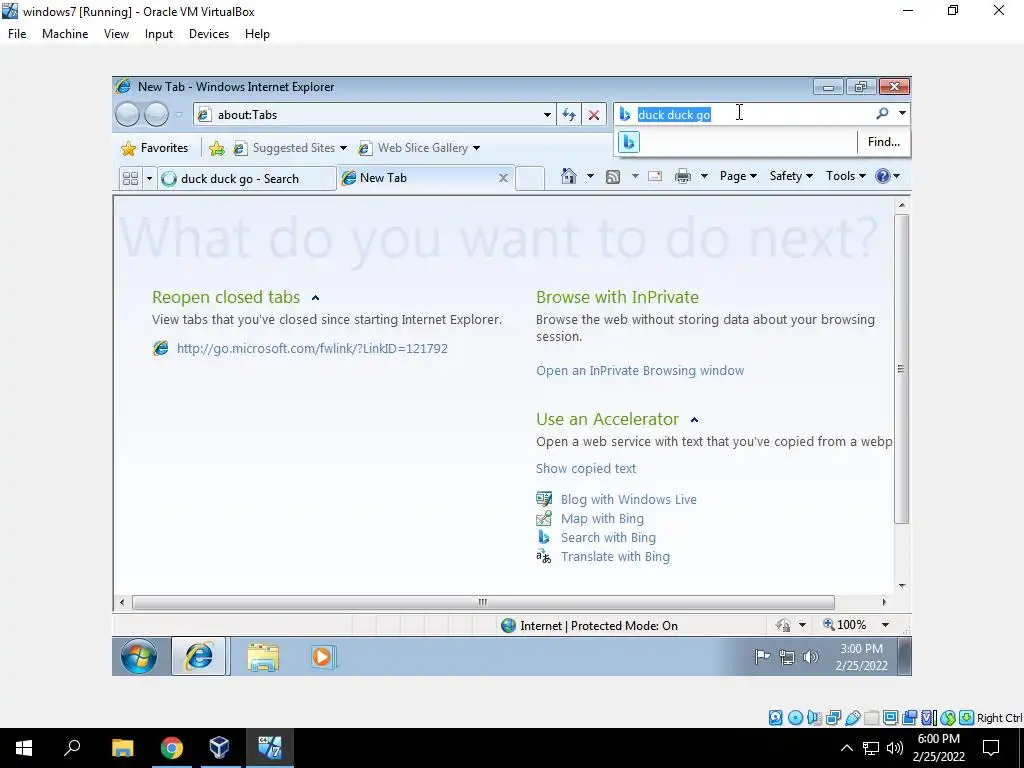Click Search with Bing link
The width and height of the screenshot is (1024, 768).
[608, 537]
